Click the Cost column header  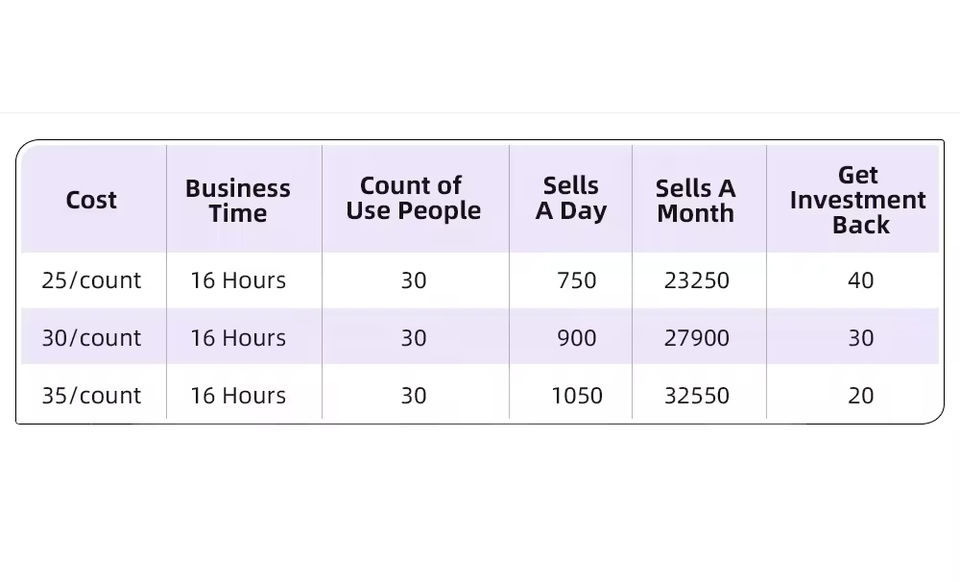[91, 200]
